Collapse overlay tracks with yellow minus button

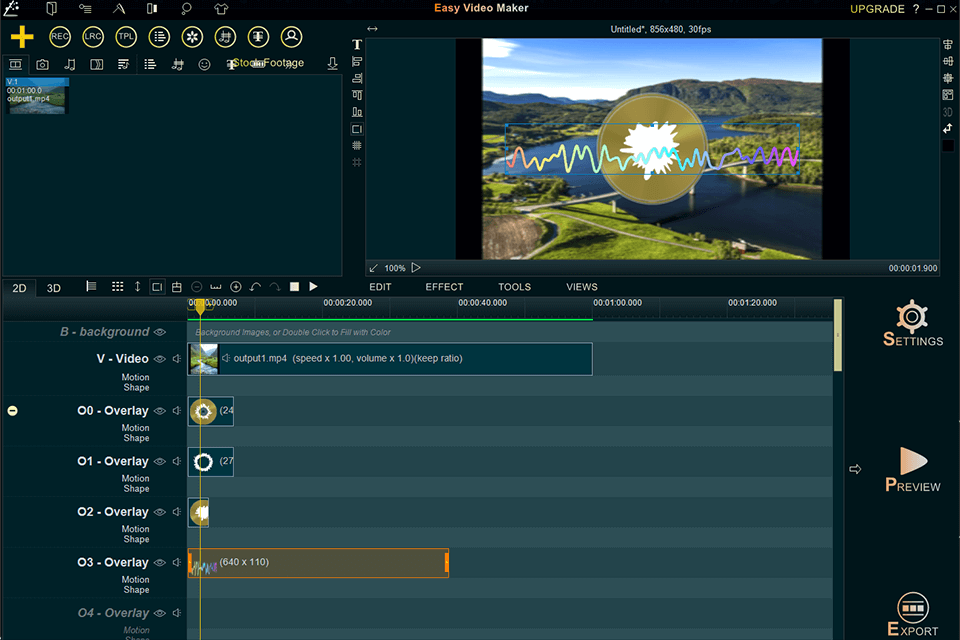coord(12,411)
